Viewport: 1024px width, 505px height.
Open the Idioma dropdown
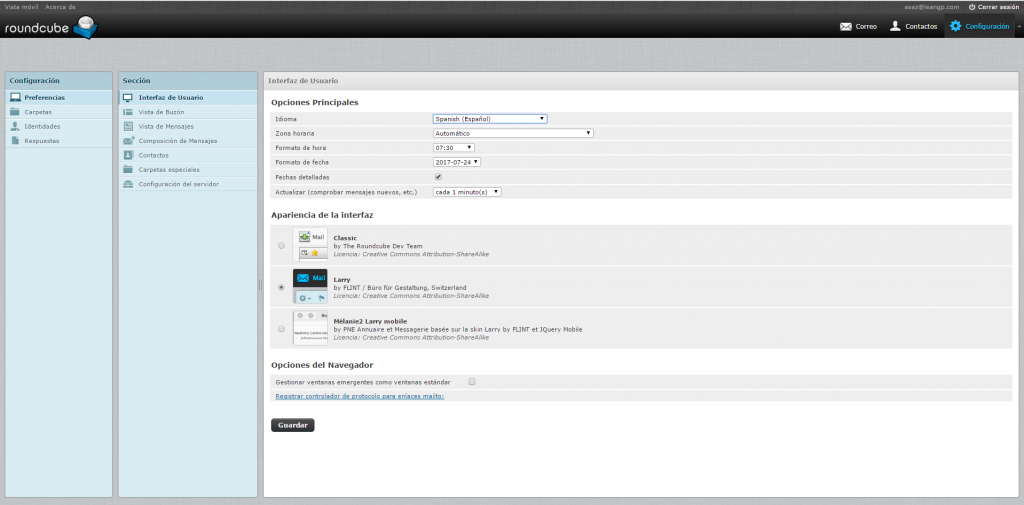coord(490,119)
